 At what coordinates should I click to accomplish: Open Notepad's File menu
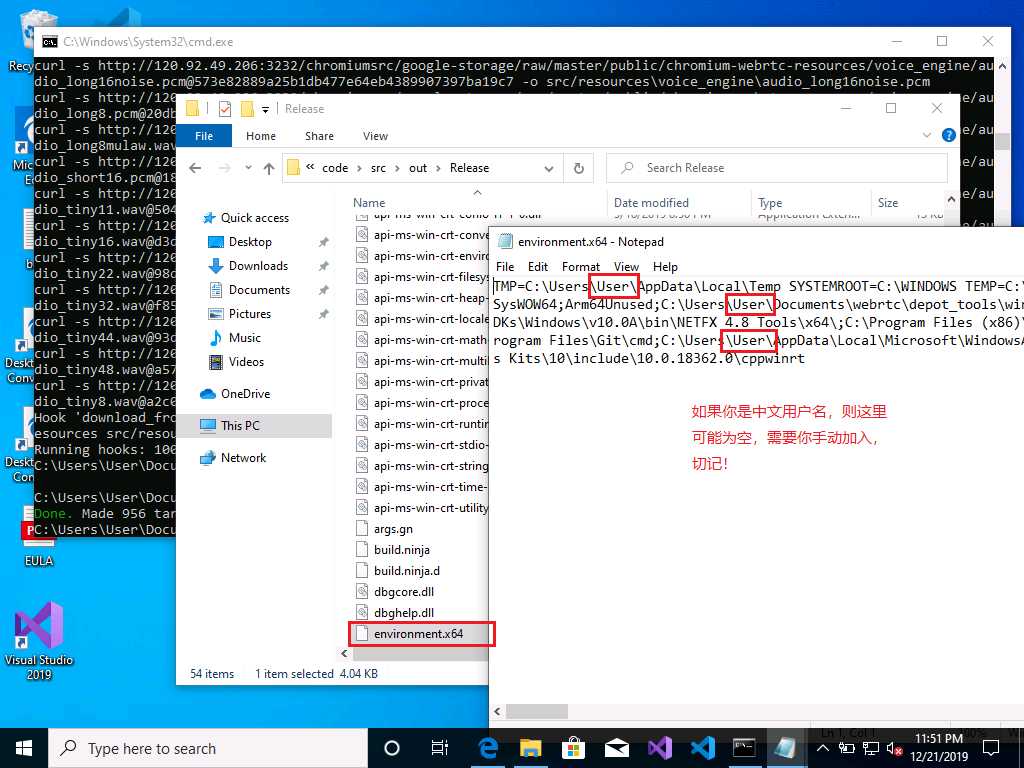(x=504, y=266)
